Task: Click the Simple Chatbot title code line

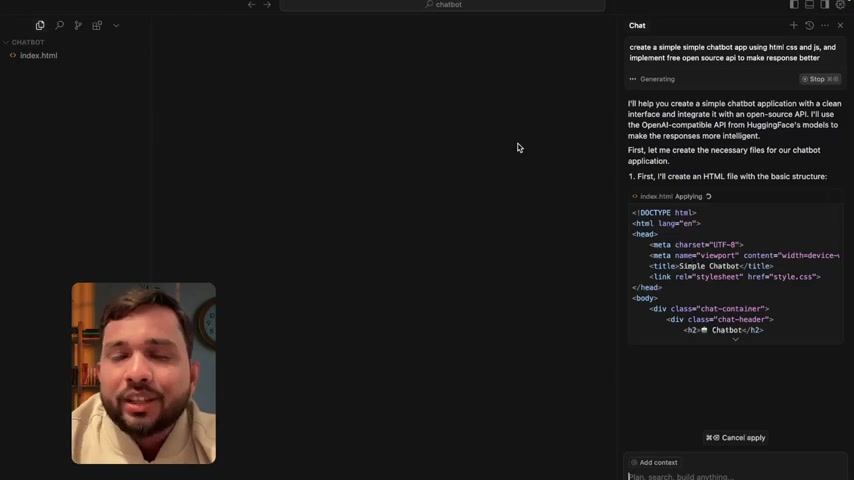Action: point(711,266)
